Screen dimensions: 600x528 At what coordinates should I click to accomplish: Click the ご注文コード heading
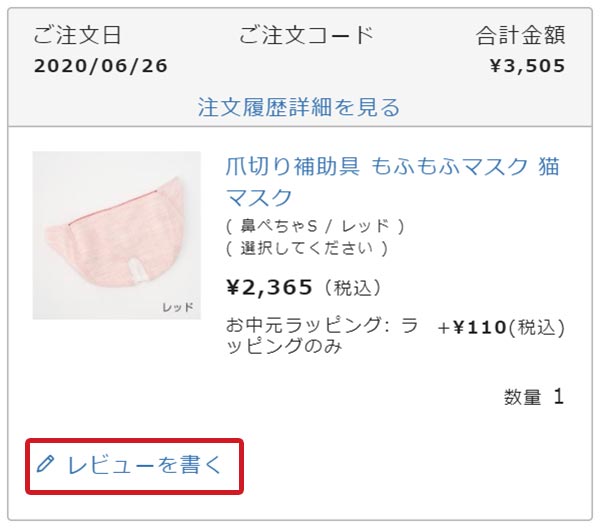[x=305, y=36]
